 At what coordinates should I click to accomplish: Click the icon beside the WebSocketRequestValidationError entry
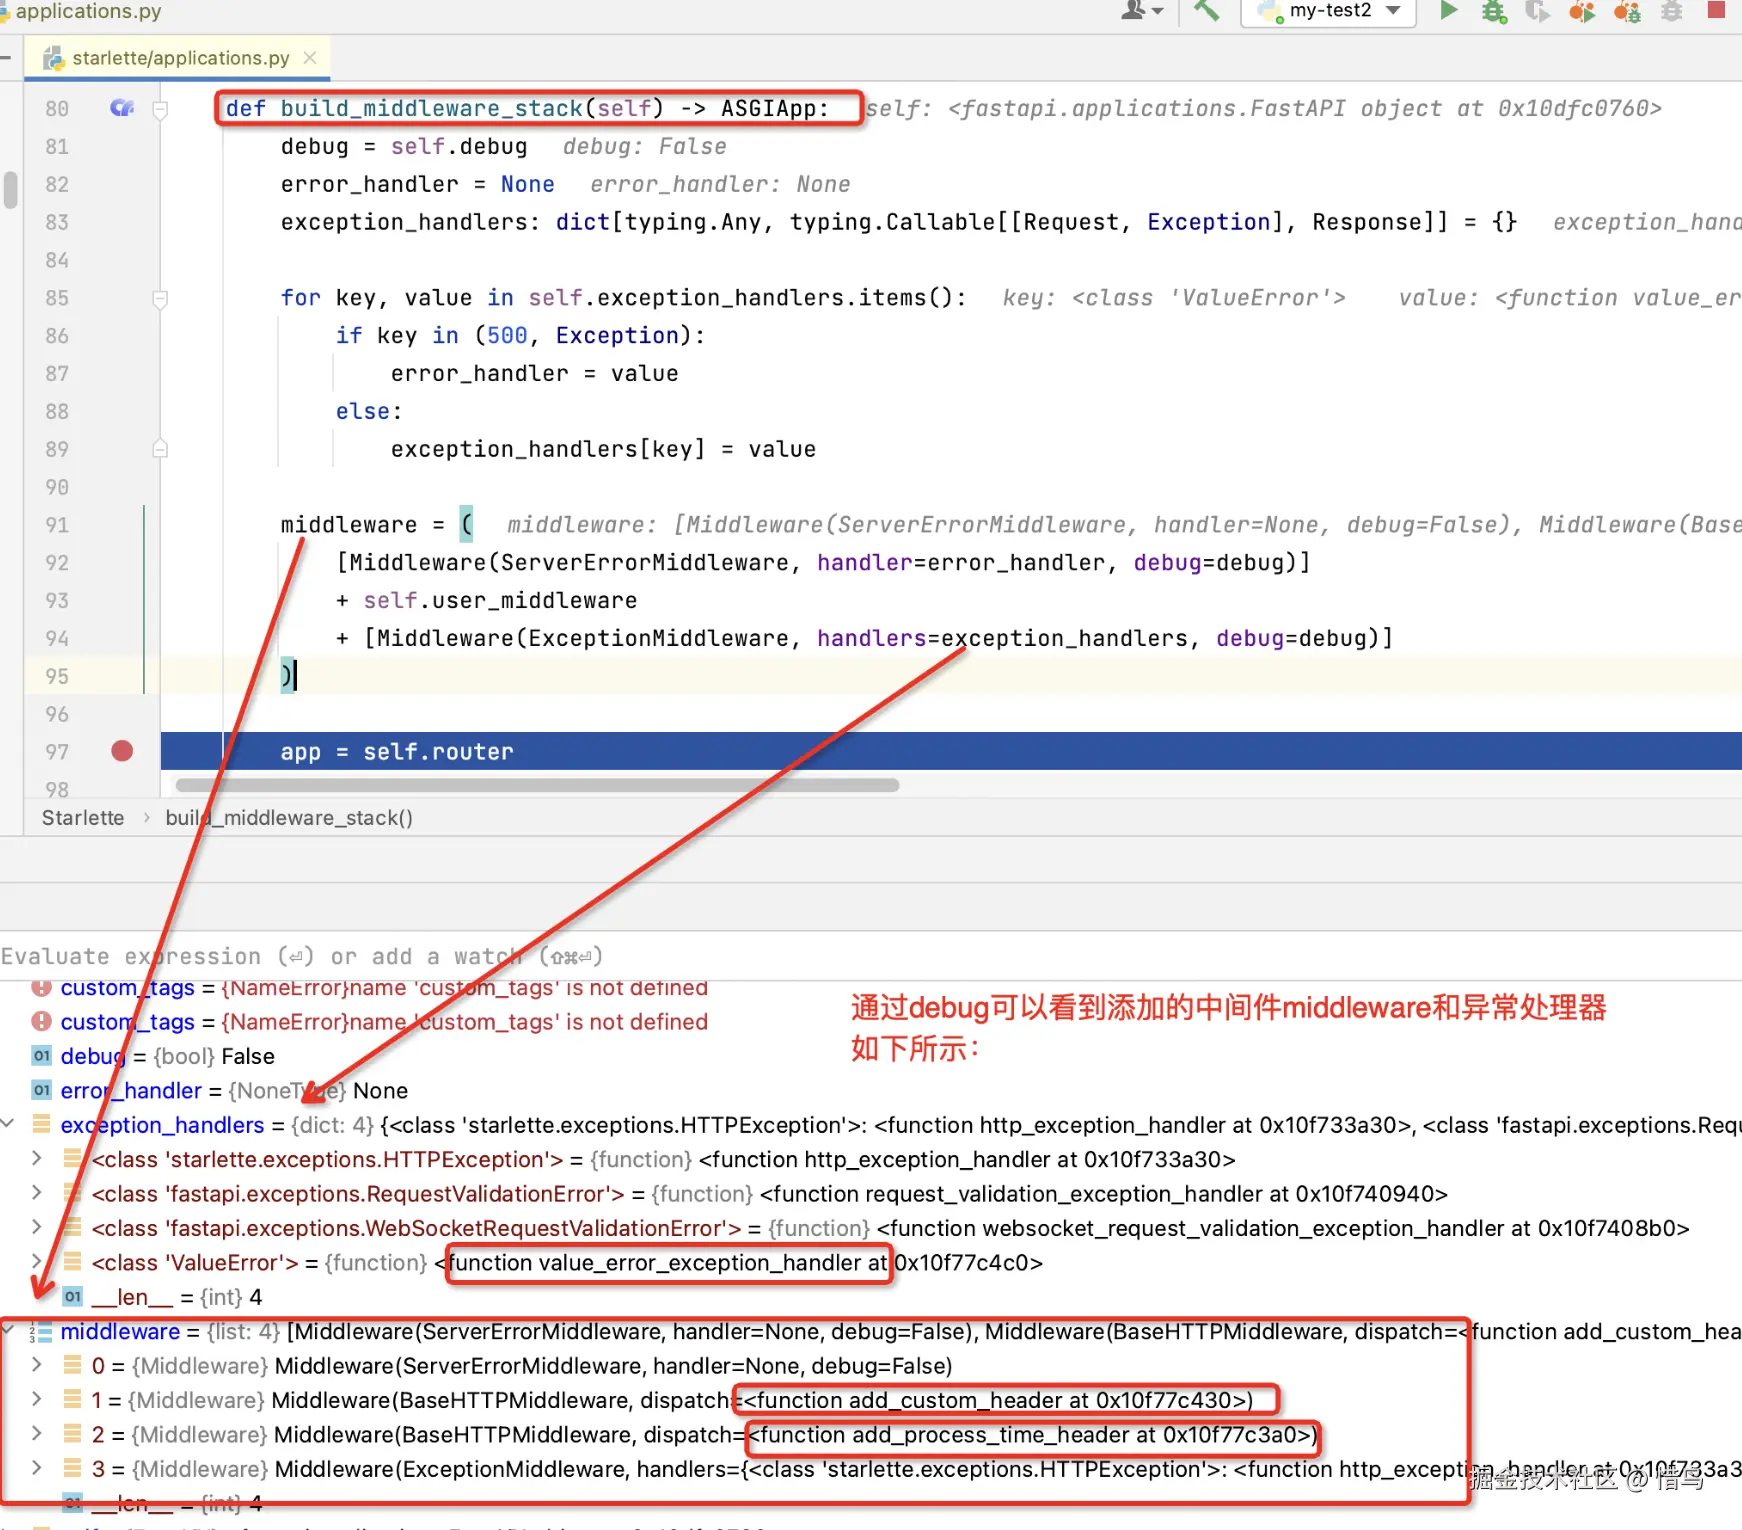(x=72, y=1227)
